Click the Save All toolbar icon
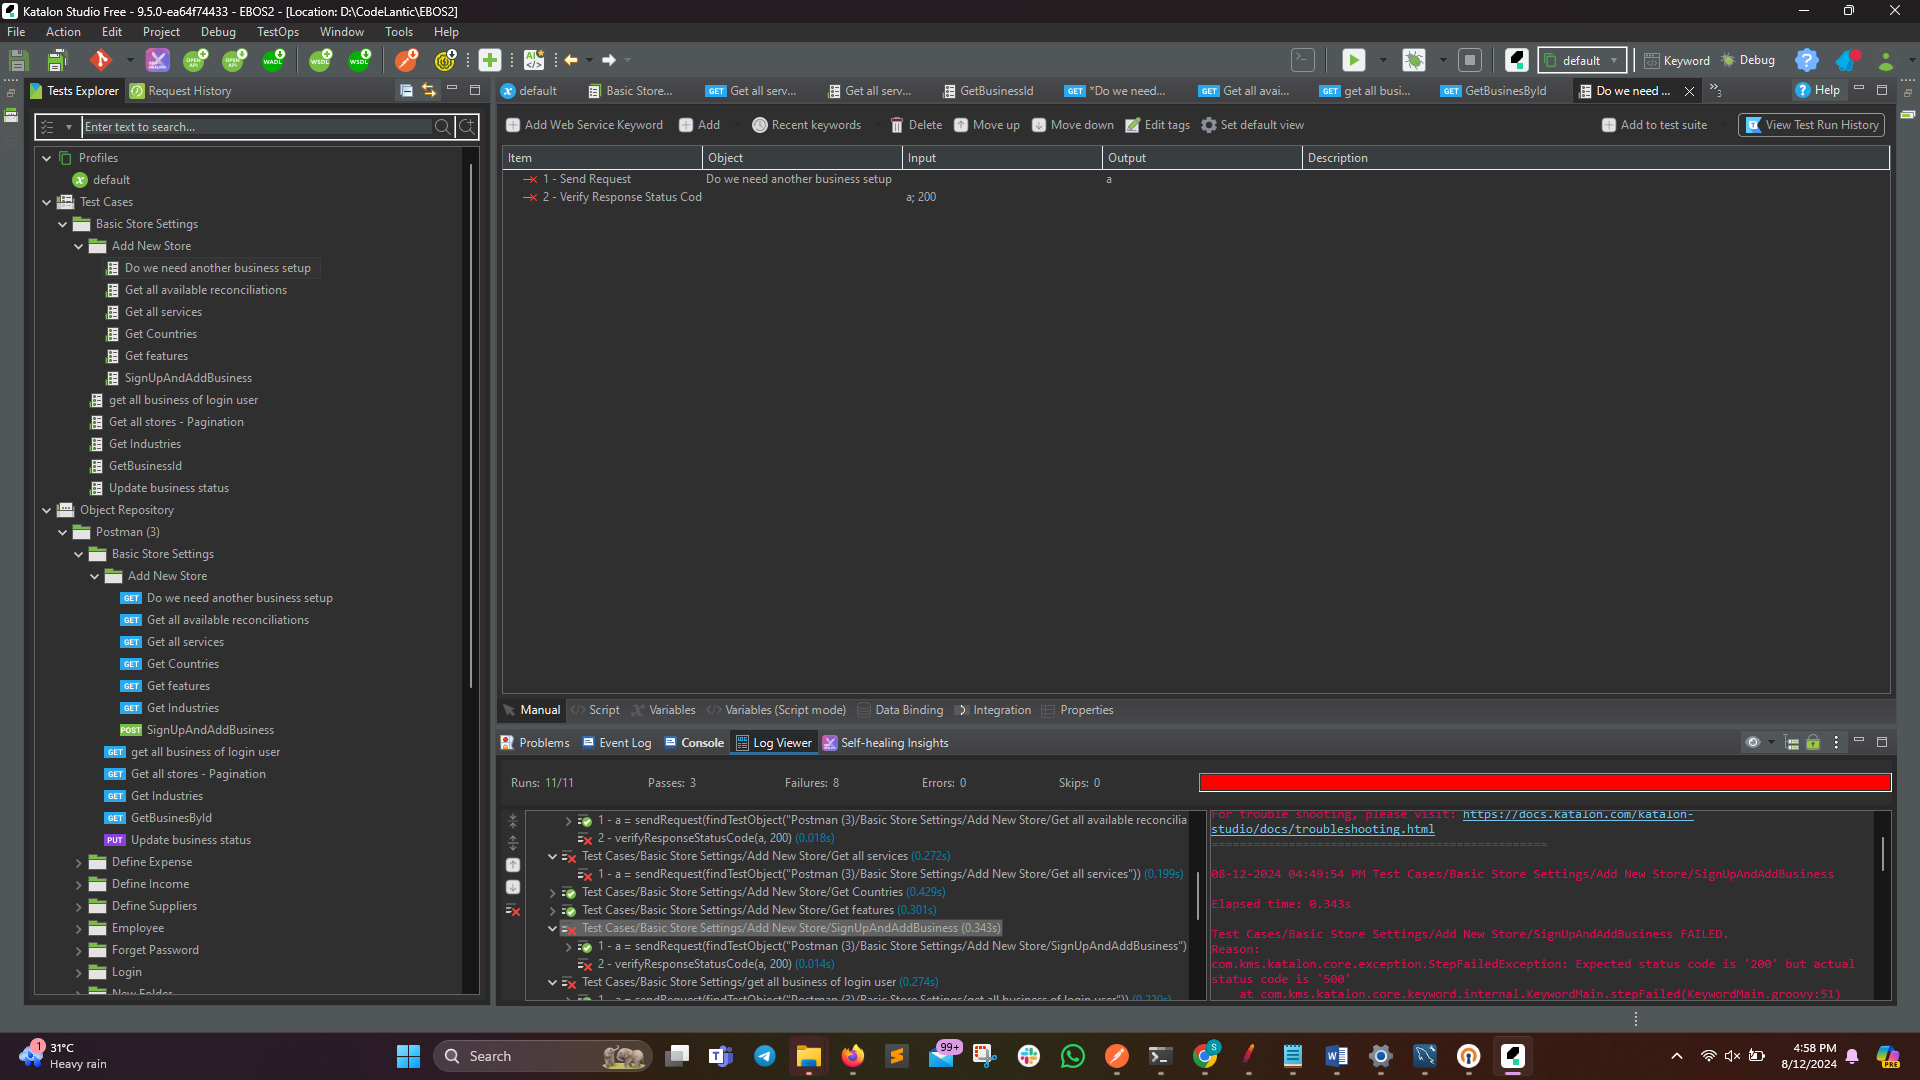This screenshot has height=1080, width=1920. click(57, 60)
